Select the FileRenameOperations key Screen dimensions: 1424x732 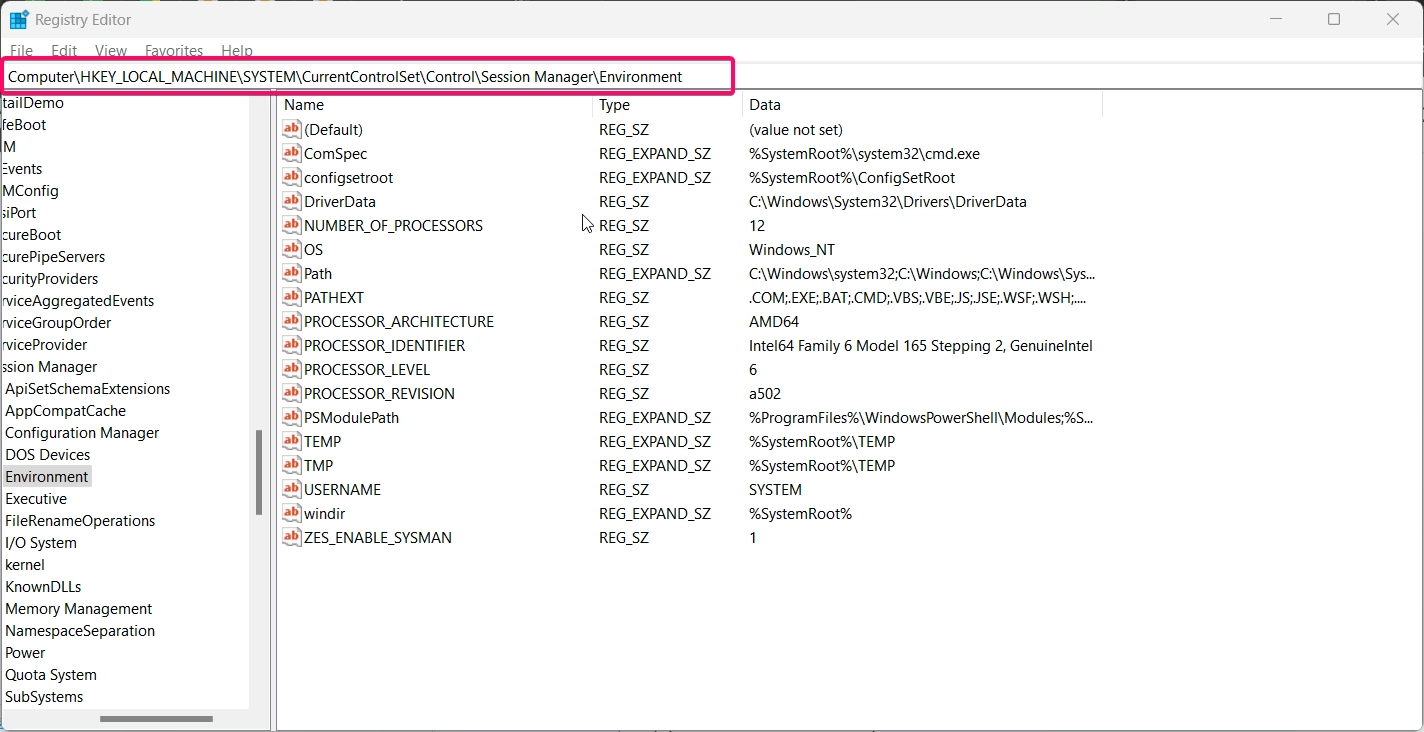(x=80, y=521)
